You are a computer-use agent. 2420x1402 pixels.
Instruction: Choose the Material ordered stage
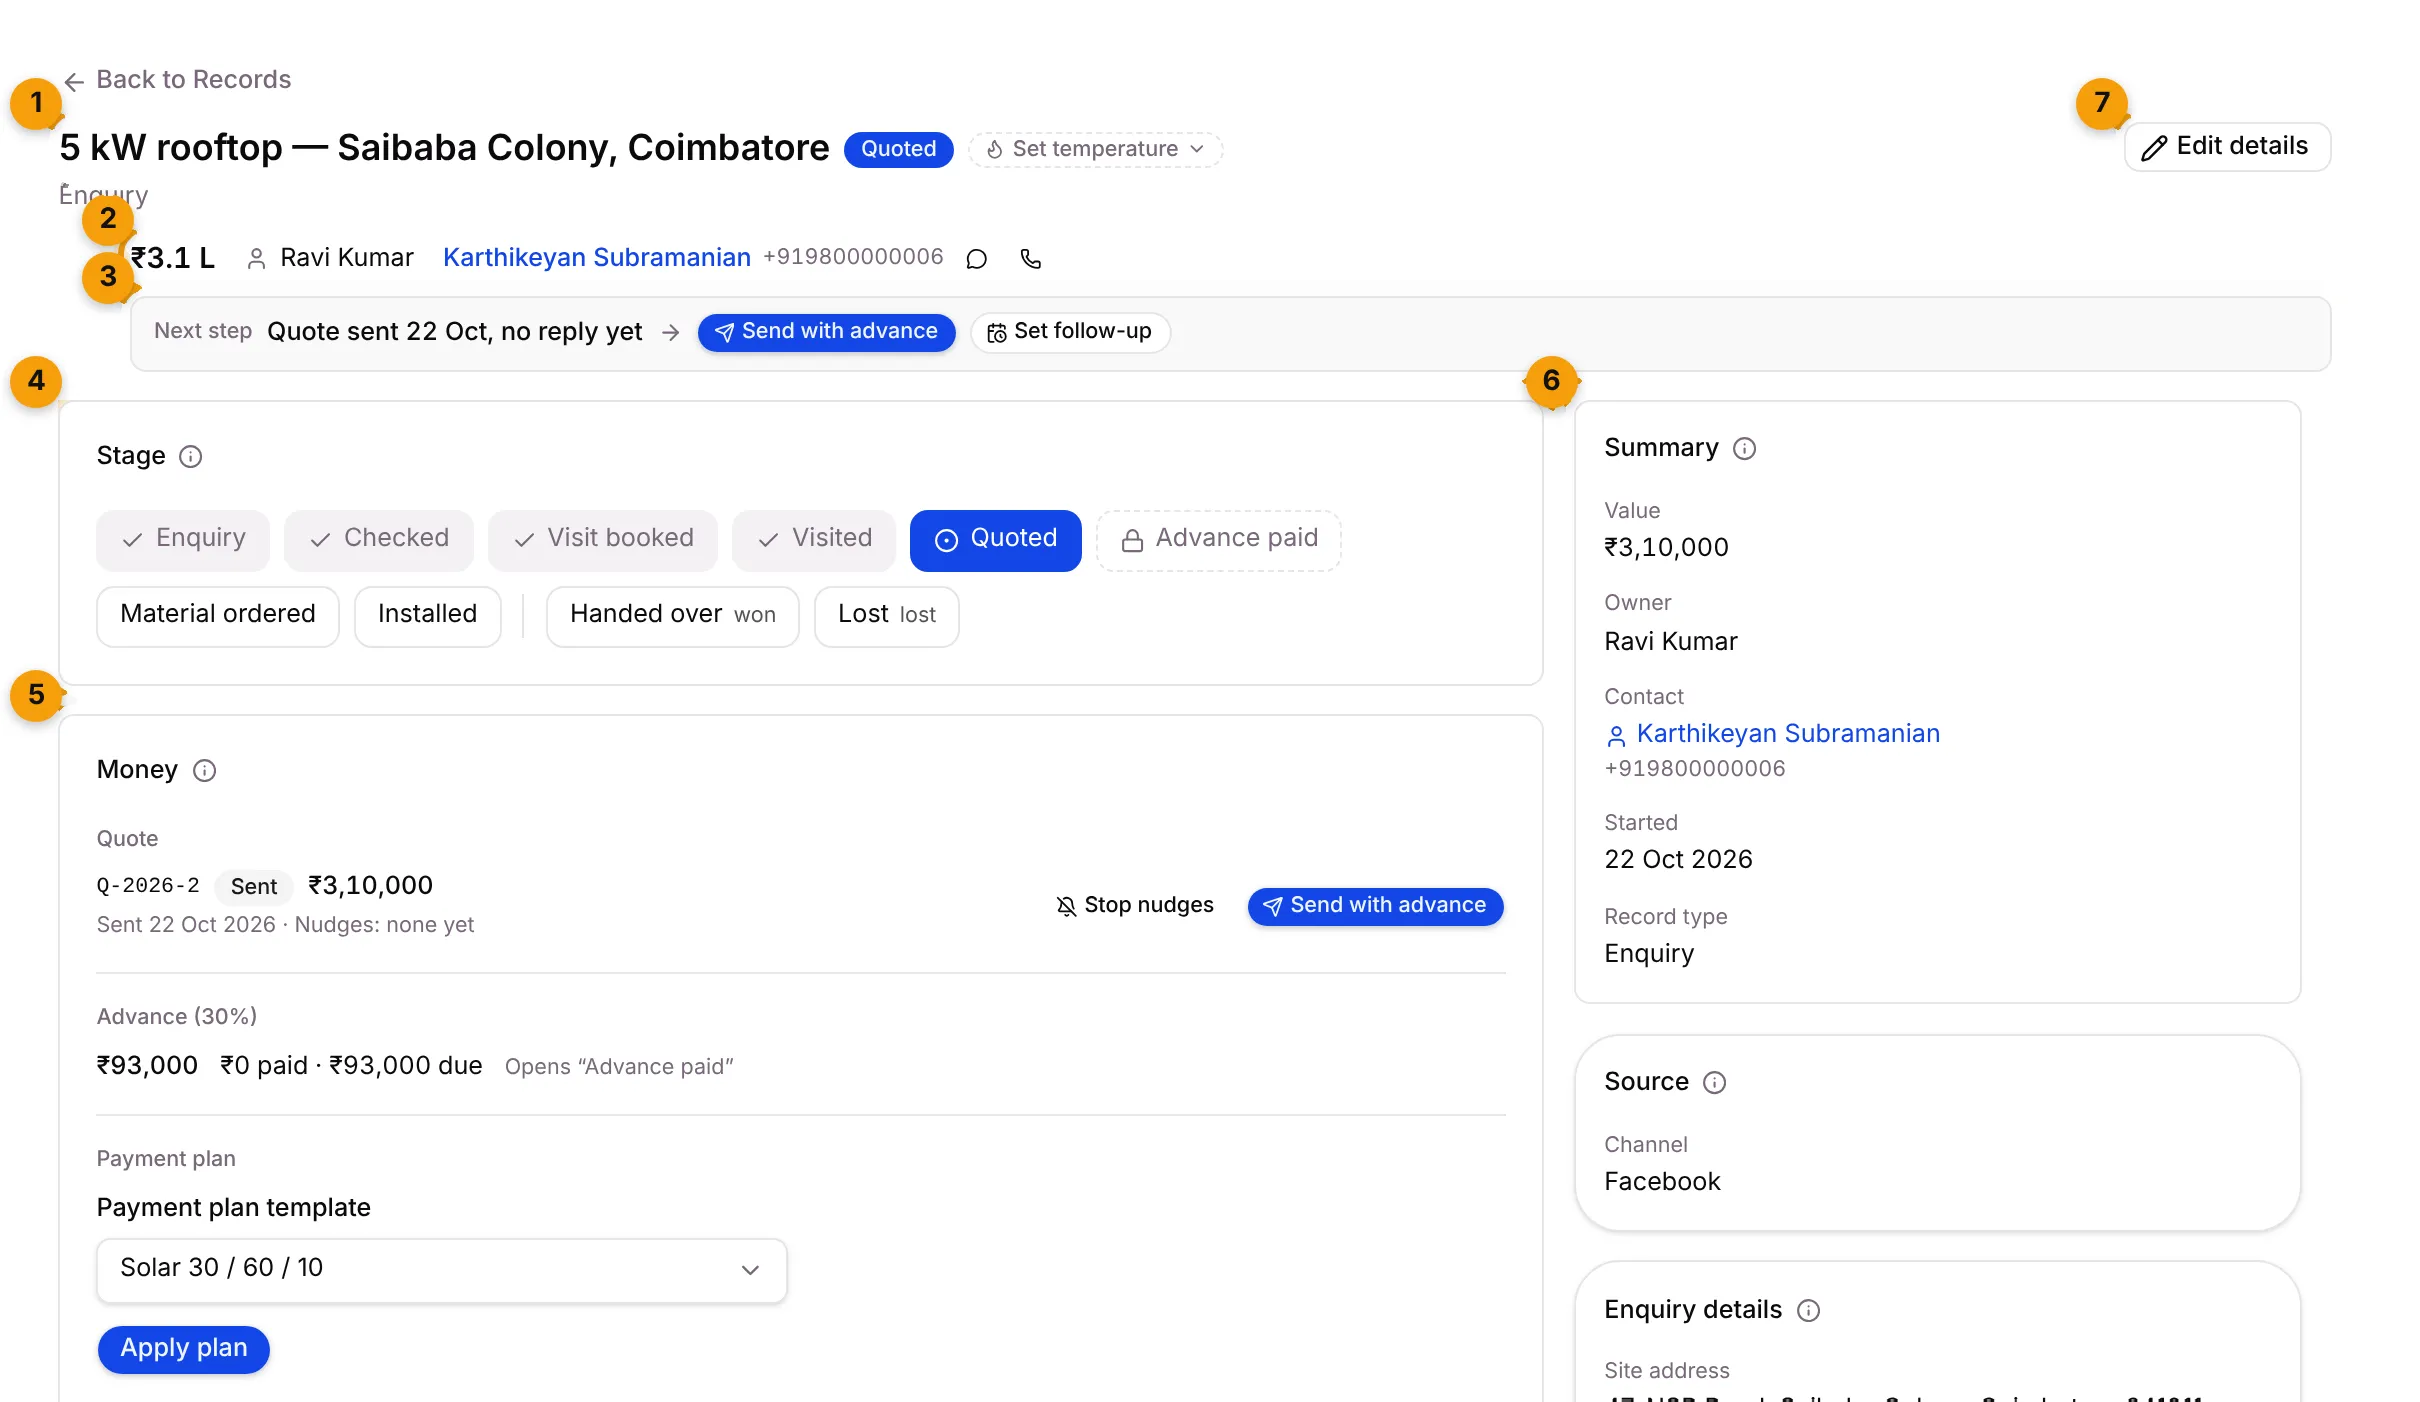218,616
